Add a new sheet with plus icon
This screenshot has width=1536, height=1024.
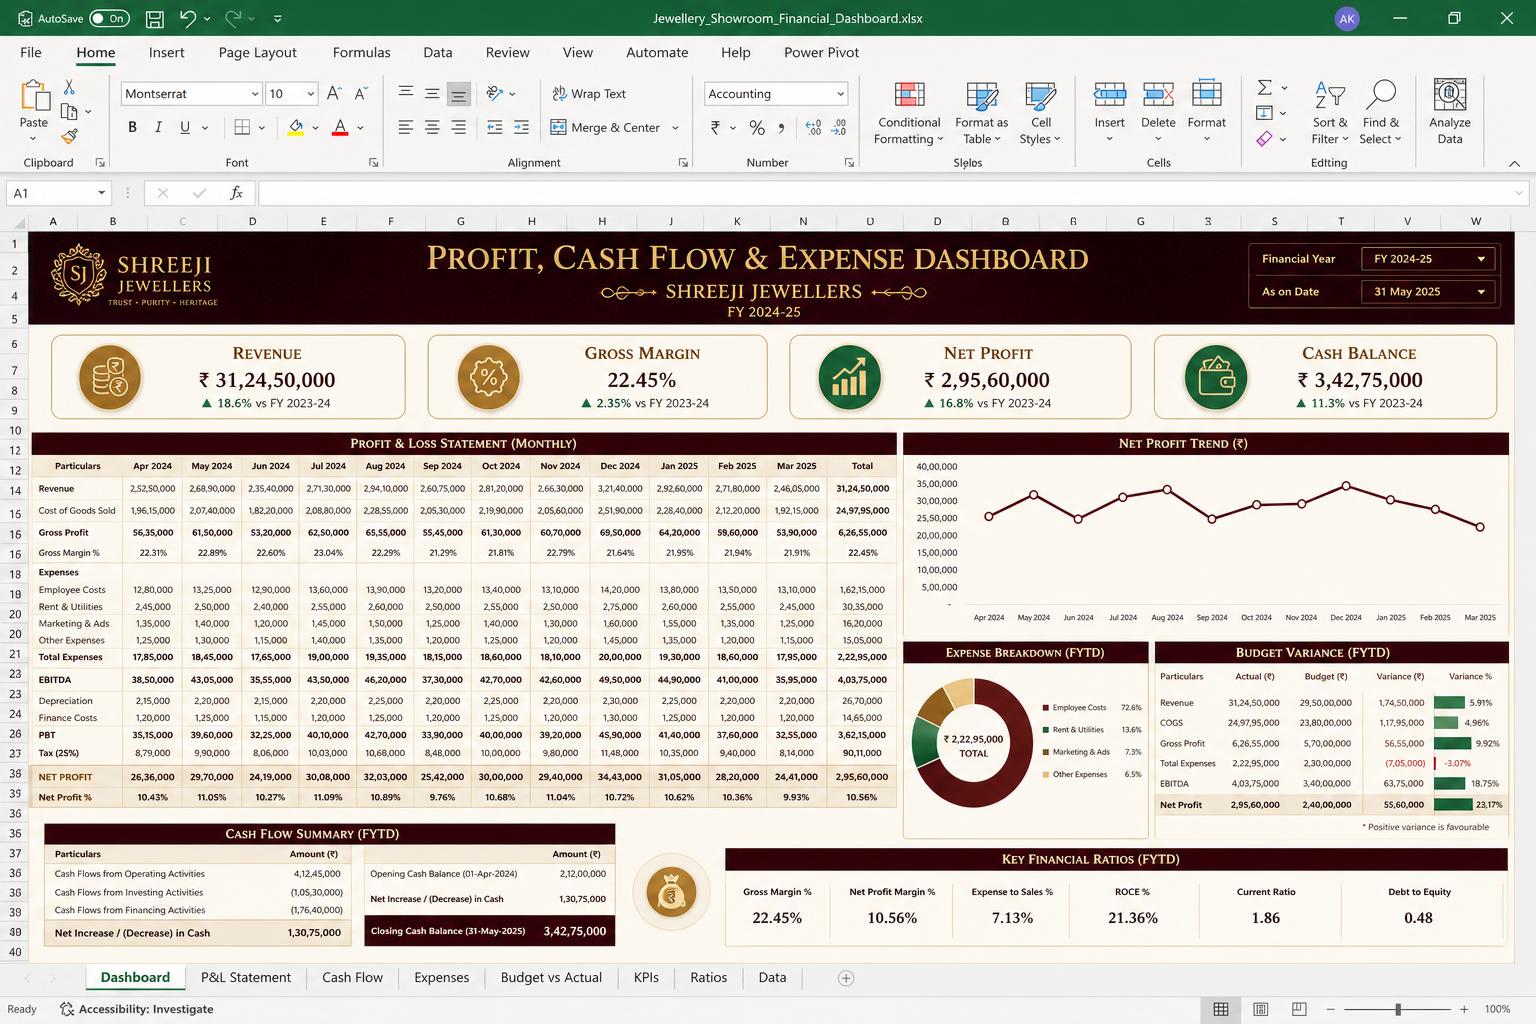[846, 978]
